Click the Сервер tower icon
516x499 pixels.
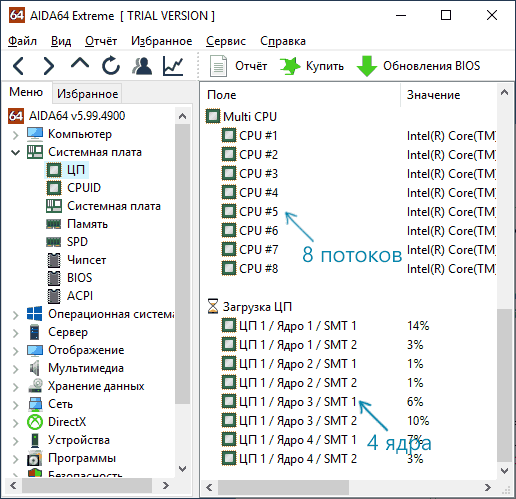pyautogui.click(x=35, y=332)
